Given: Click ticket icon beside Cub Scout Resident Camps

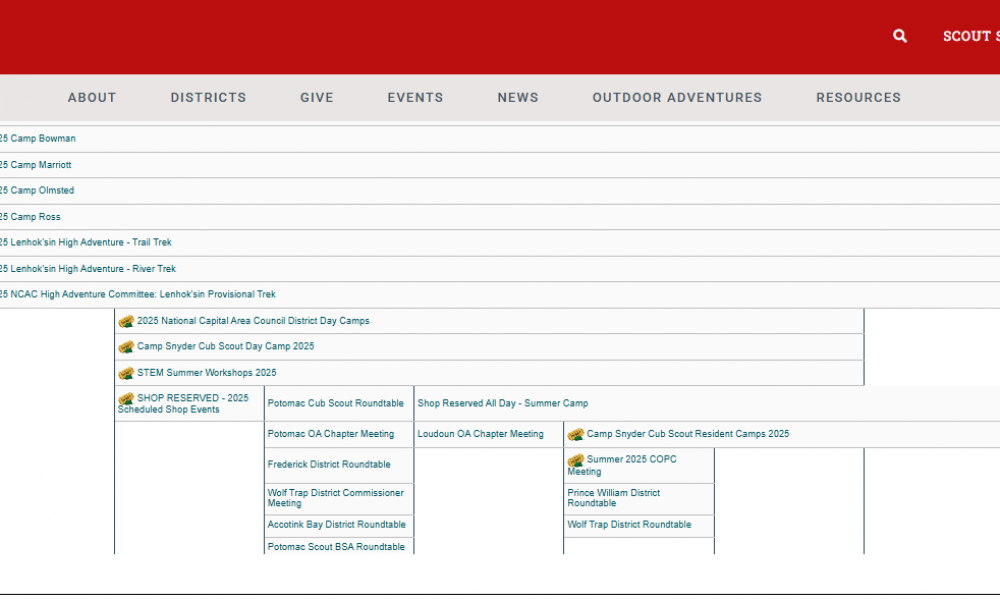Looking at the screenshot, I should point(576,435).
